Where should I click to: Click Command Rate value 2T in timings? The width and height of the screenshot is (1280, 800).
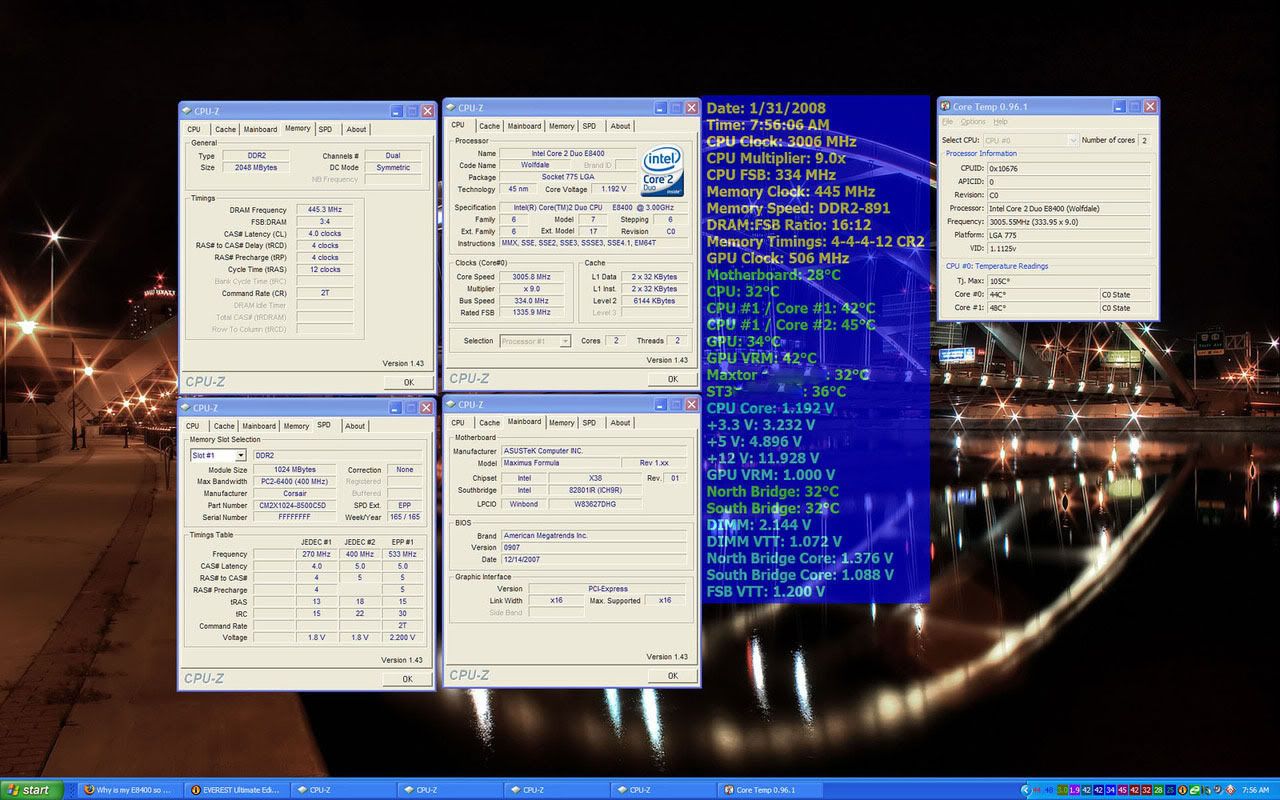[x=324, y=293]
